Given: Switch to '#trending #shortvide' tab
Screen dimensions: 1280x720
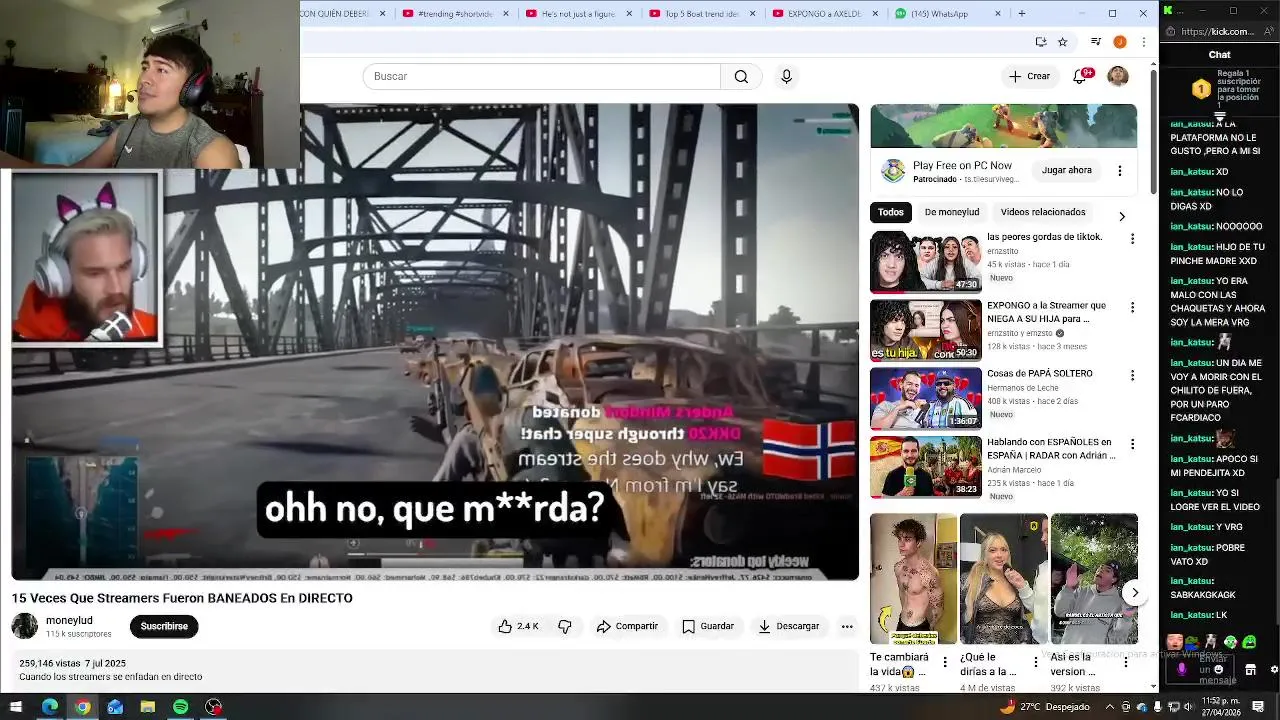Looking at the screenshot, I should pos(456,13).
